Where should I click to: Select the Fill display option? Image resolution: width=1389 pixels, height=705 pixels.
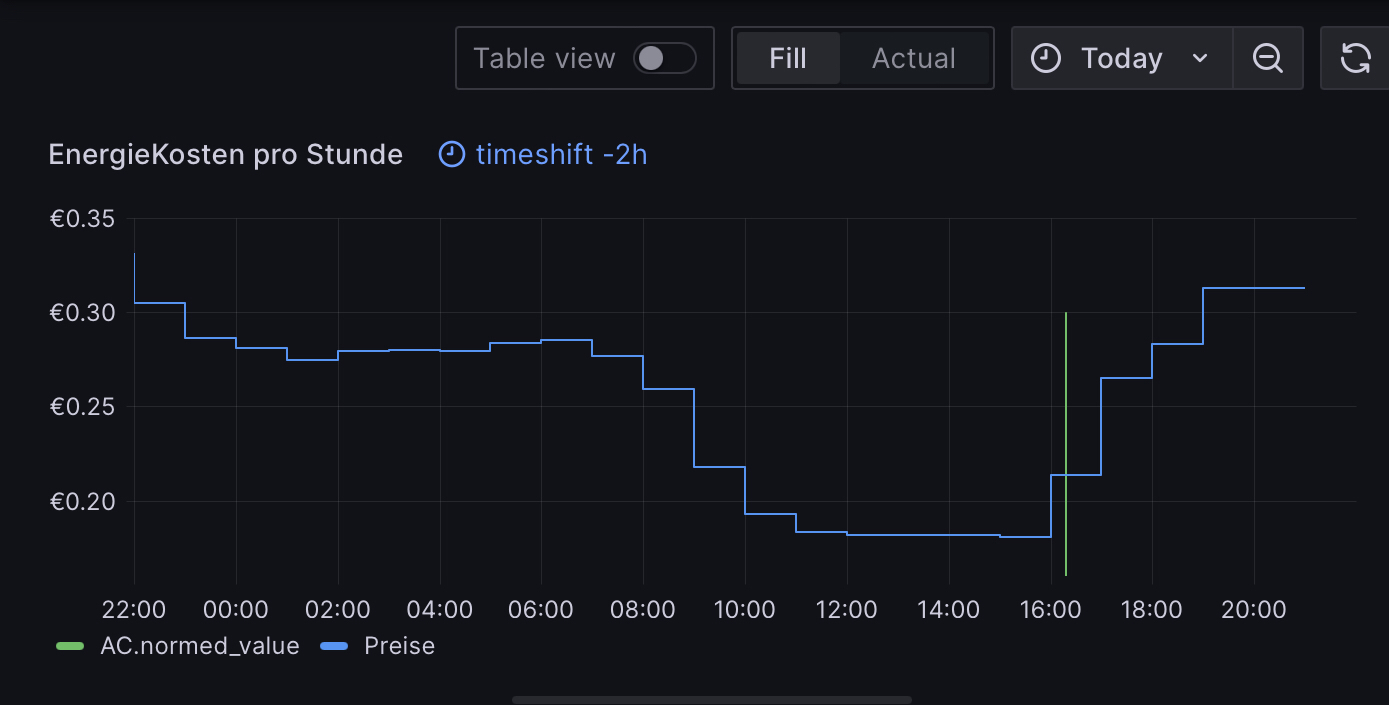pos(788,58)
